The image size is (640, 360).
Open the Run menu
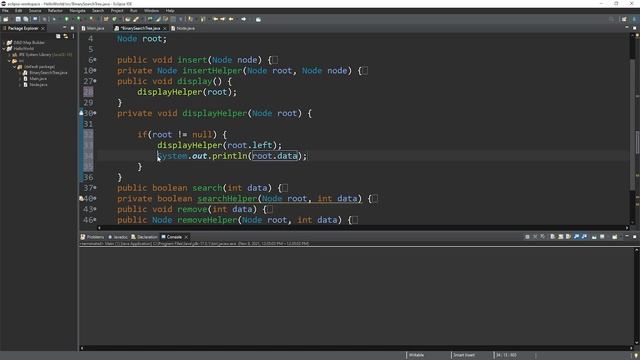pyautogui.click(x=133, y=11)
